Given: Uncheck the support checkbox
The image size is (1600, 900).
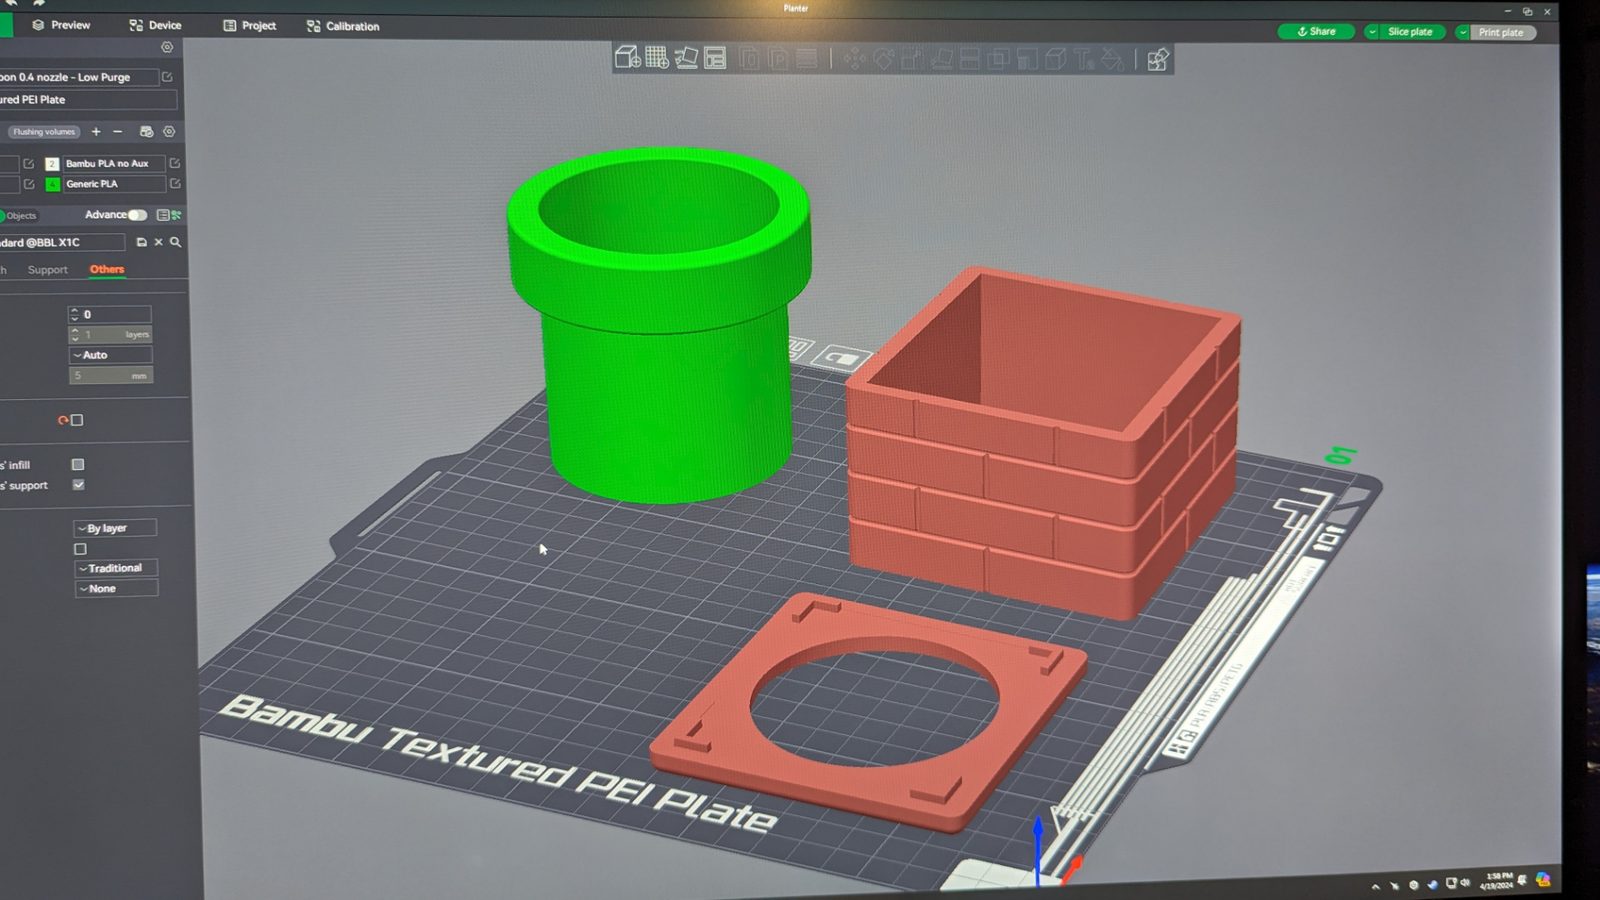Looking at the screenshot, I should (x=79, y=485).
